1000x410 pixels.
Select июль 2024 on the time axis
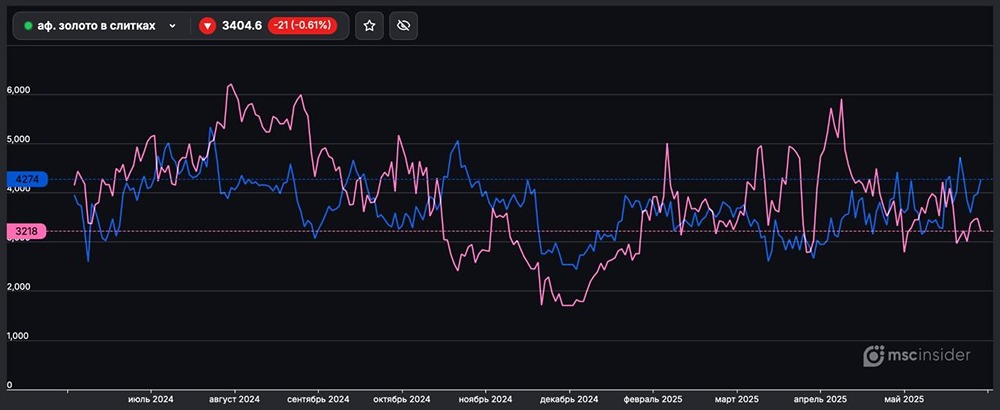coord(150,398)
